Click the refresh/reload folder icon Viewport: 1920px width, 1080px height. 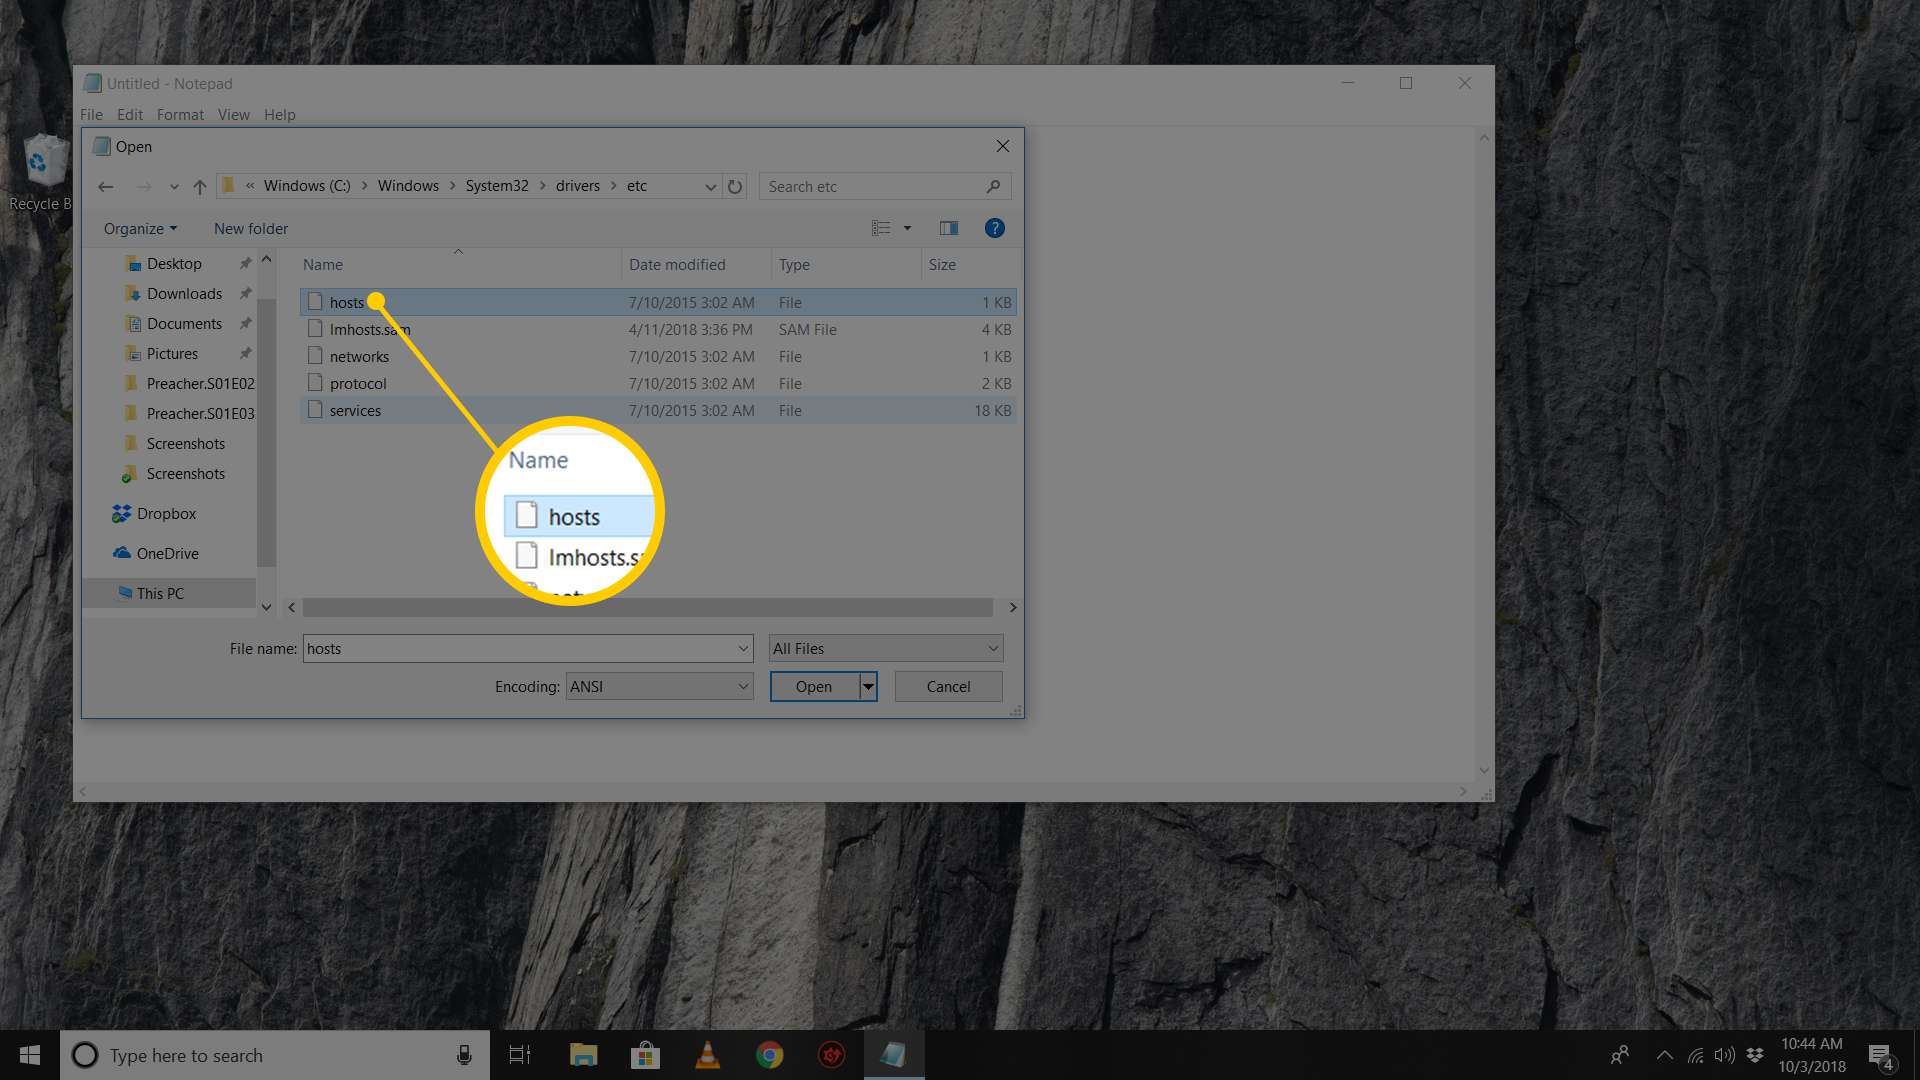click(x=735, y=186)
